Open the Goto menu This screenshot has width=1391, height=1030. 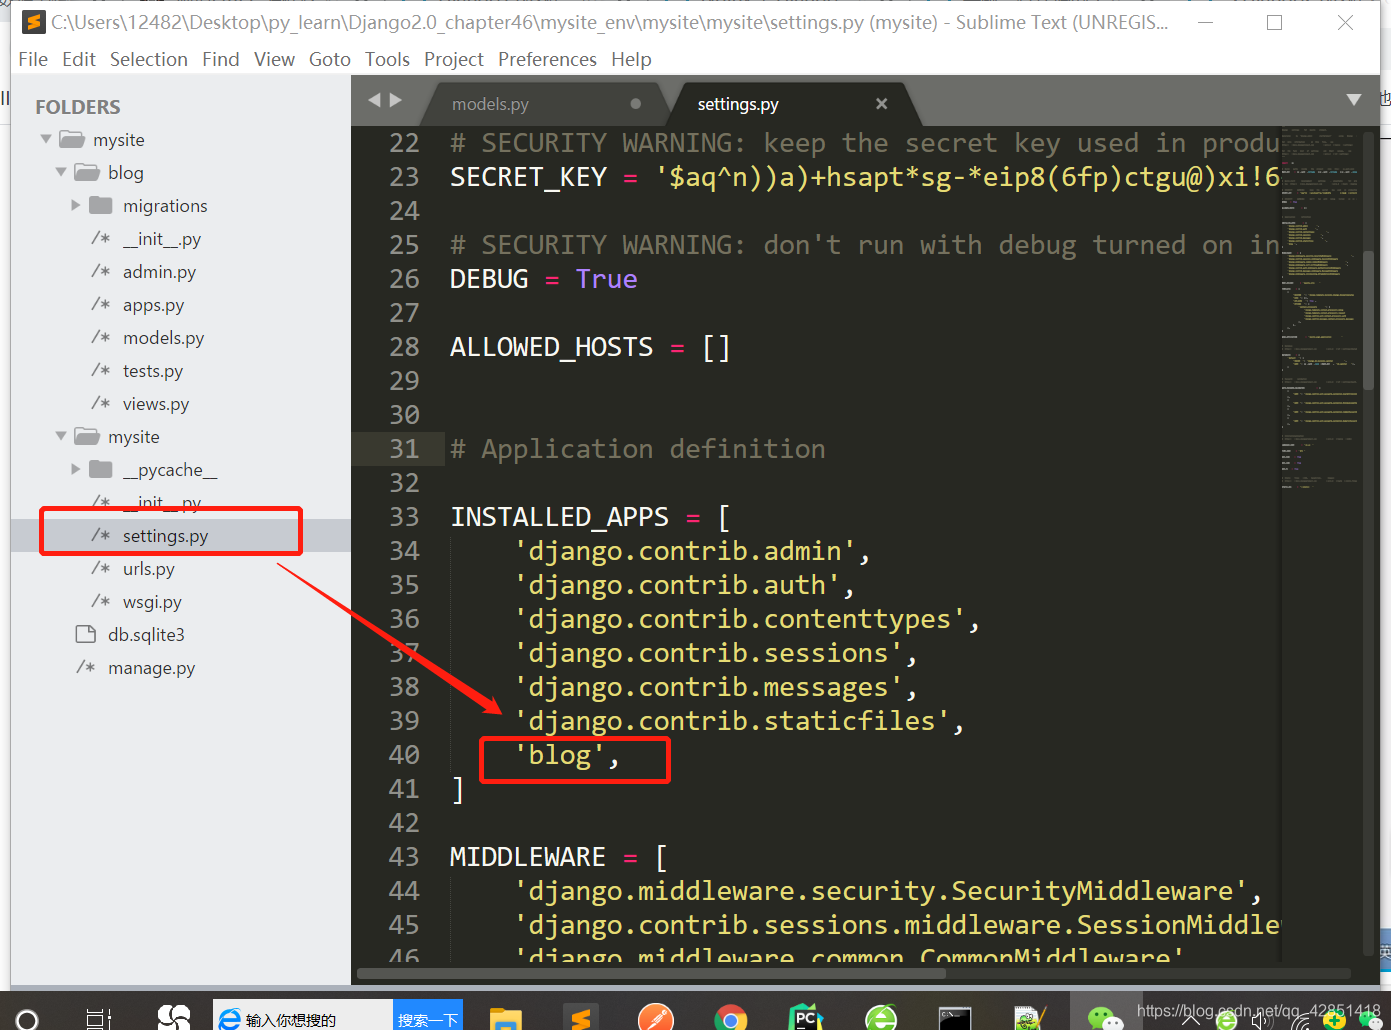[330, 59]
